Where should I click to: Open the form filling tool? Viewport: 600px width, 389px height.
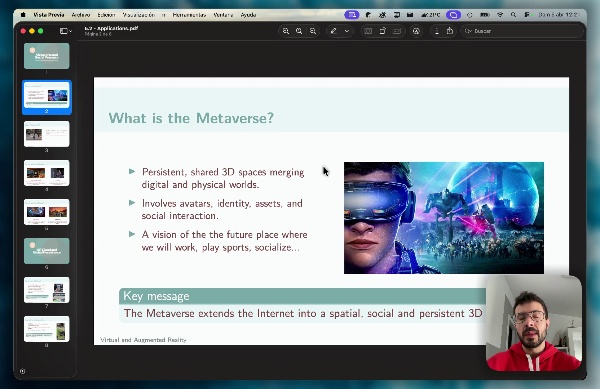click(x=397, y=31)
